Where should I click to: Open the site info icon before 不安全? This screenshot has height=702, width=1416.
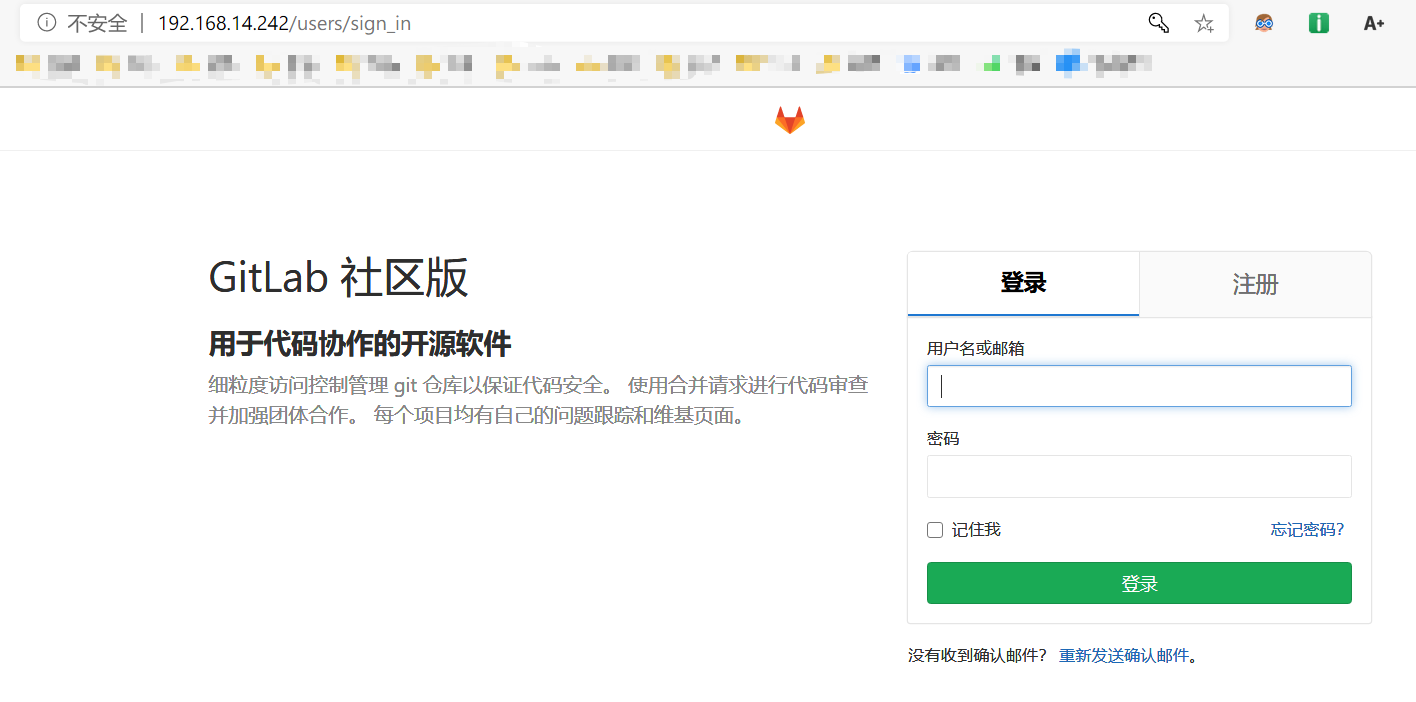click(x=46, y=22)
